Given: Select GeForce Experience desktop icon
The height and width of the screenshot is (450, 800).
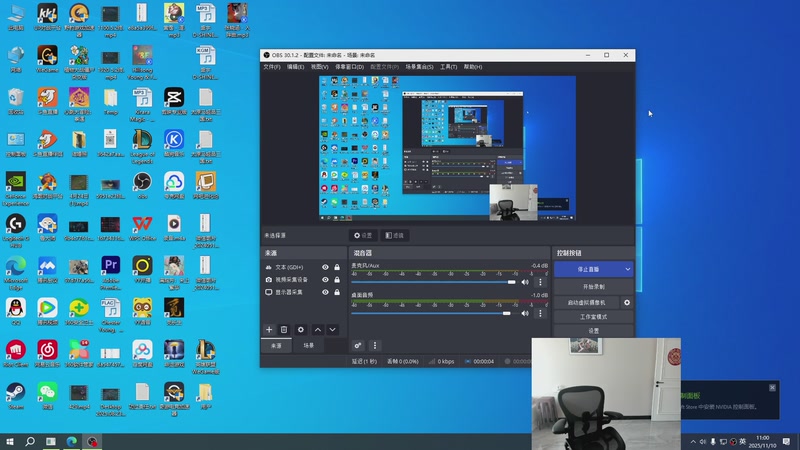Looking at the screenshot, I should pyautogui.click(x=16, y=188).
